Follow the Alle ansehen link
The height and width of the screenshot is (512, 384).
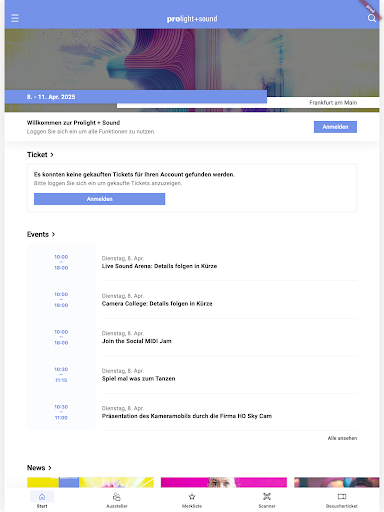point(342,438)
